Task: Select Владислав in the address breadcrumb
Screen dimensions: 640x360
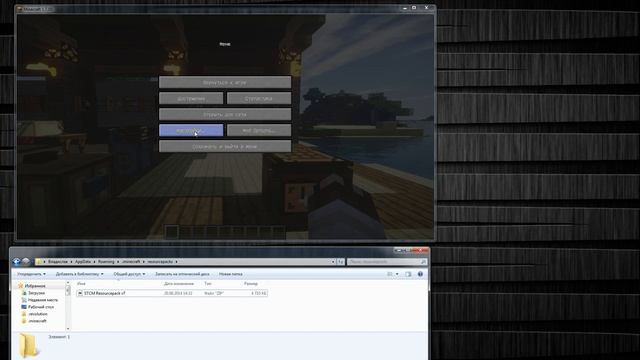Action: [58, 262]
